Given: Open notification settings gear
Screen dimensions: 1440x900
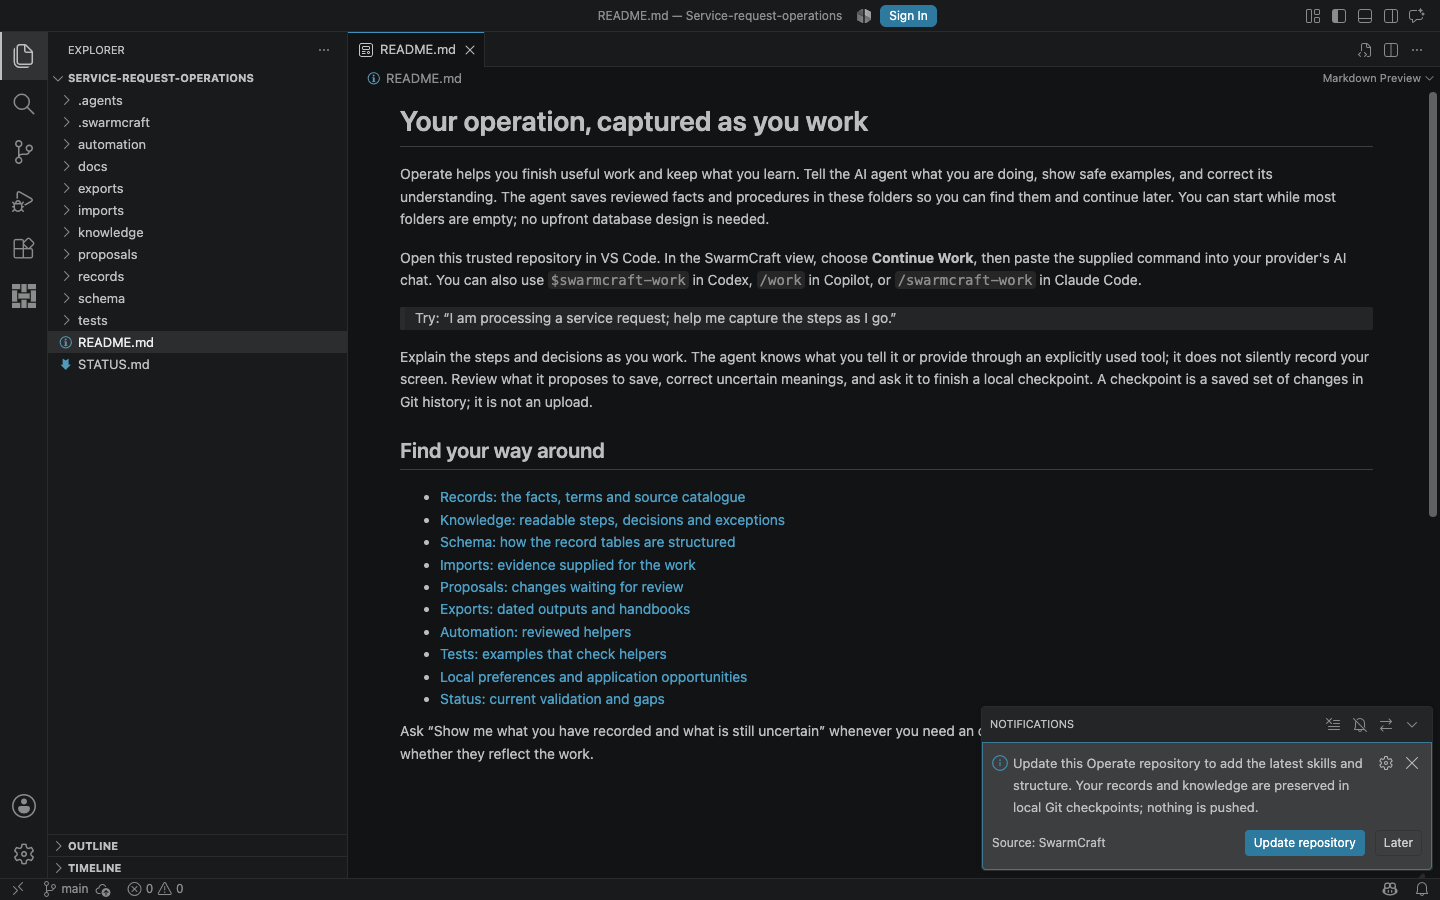Looking at the screenshot, I should tap(1386, 763).
